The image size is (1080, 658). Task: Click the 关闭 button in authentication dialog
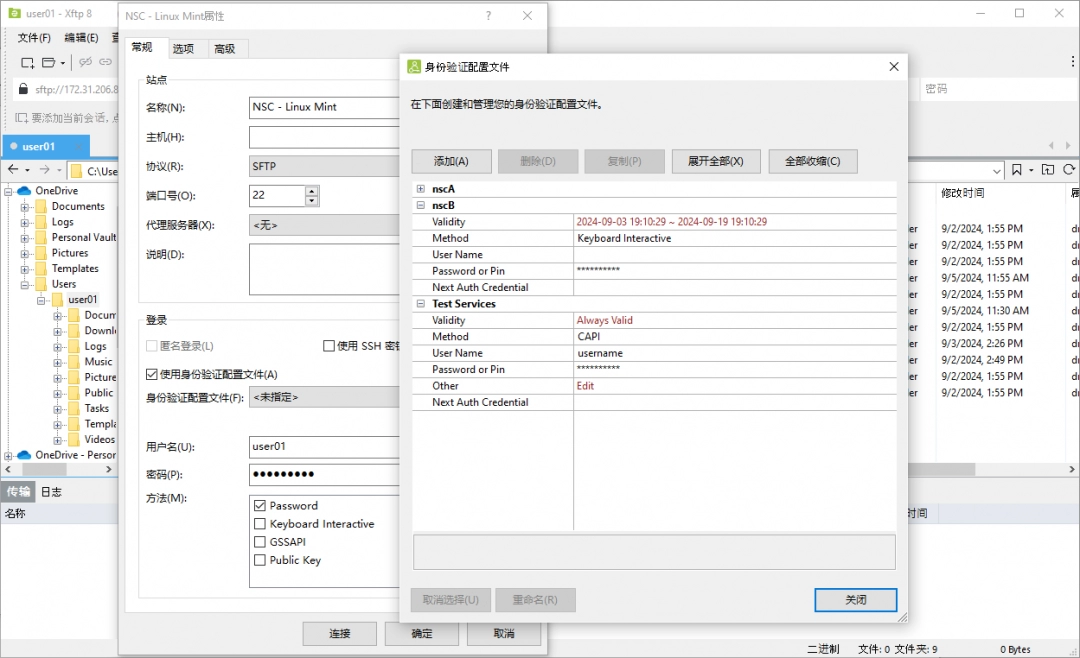coord(855,600)
